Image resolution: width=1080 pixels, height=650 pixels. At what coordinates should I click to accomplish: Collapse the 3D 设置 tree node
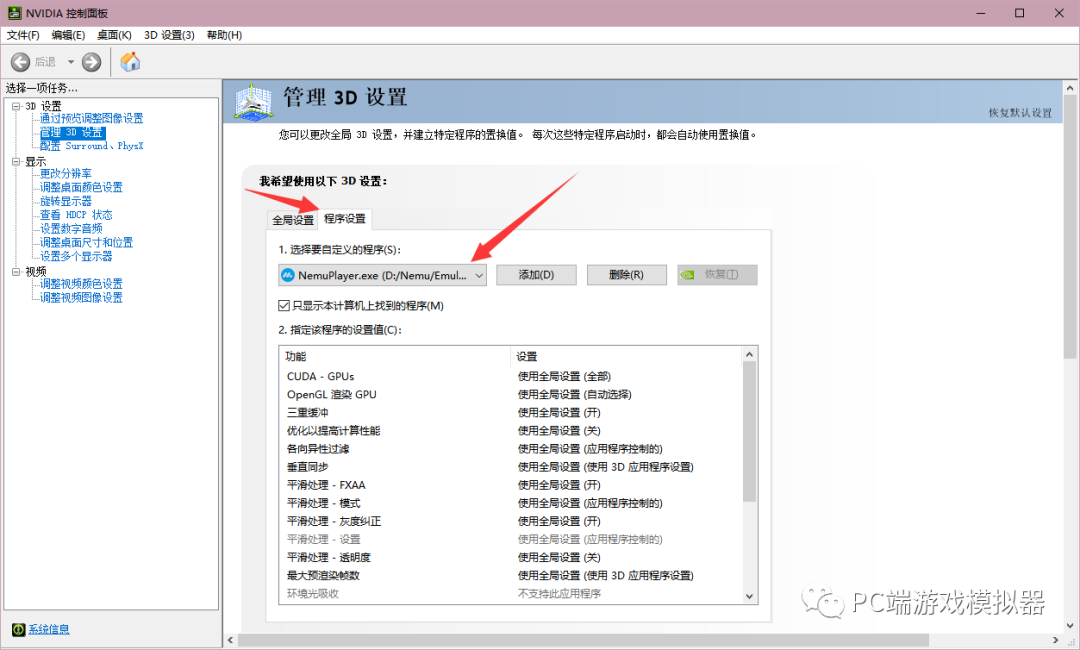[x=16, y=106]
